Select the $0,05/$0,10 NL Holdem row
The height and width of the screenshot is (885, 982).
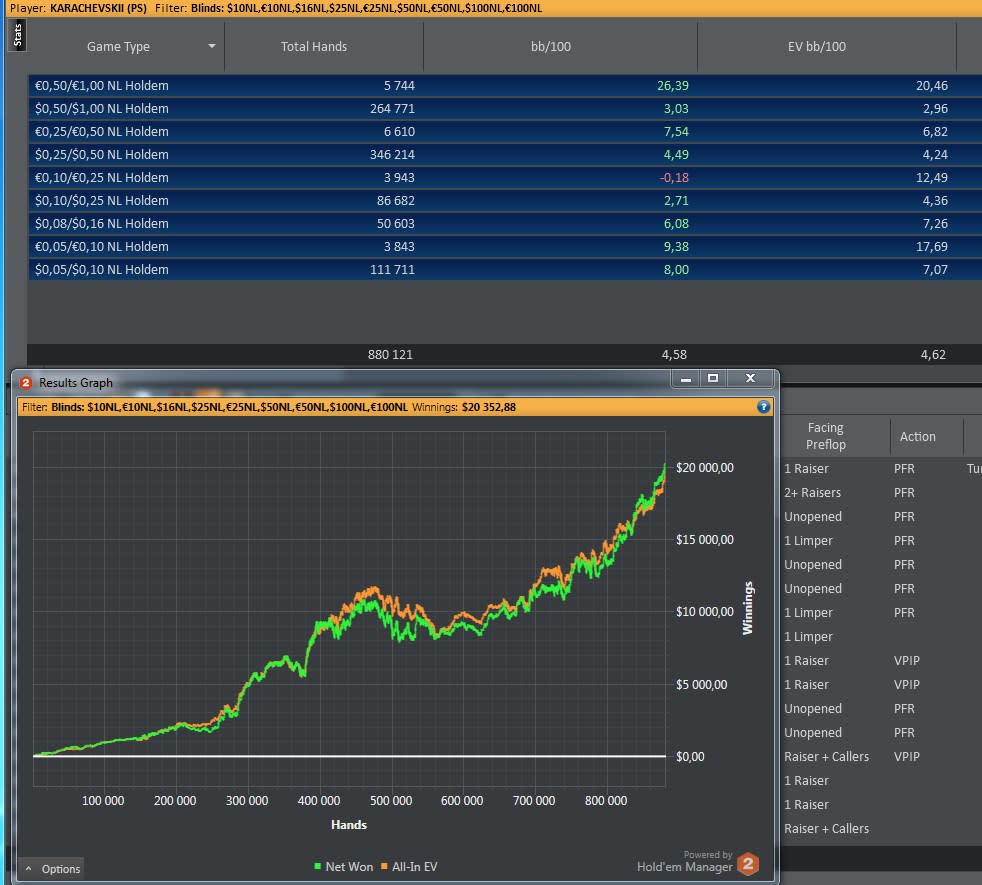[x=505, y=269]
